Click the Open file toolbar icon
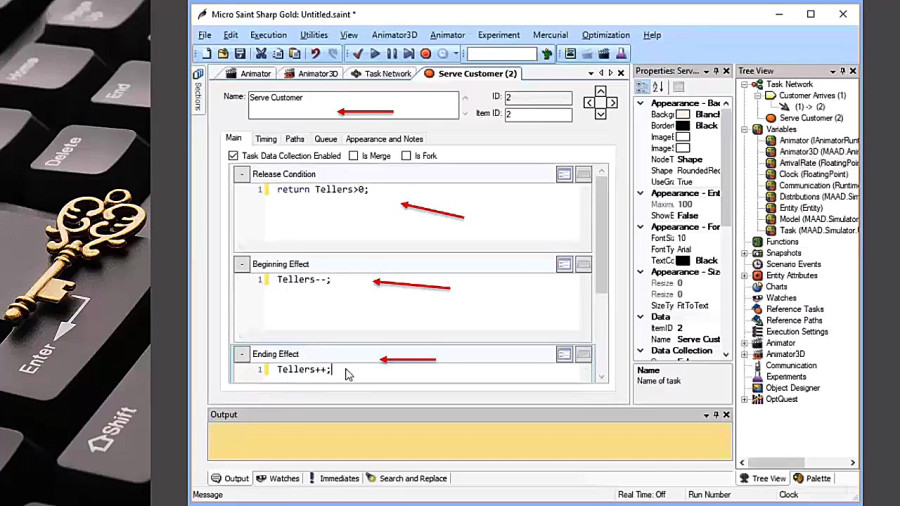Viewport: 900px width, 506px height. (x=223, y=54)
